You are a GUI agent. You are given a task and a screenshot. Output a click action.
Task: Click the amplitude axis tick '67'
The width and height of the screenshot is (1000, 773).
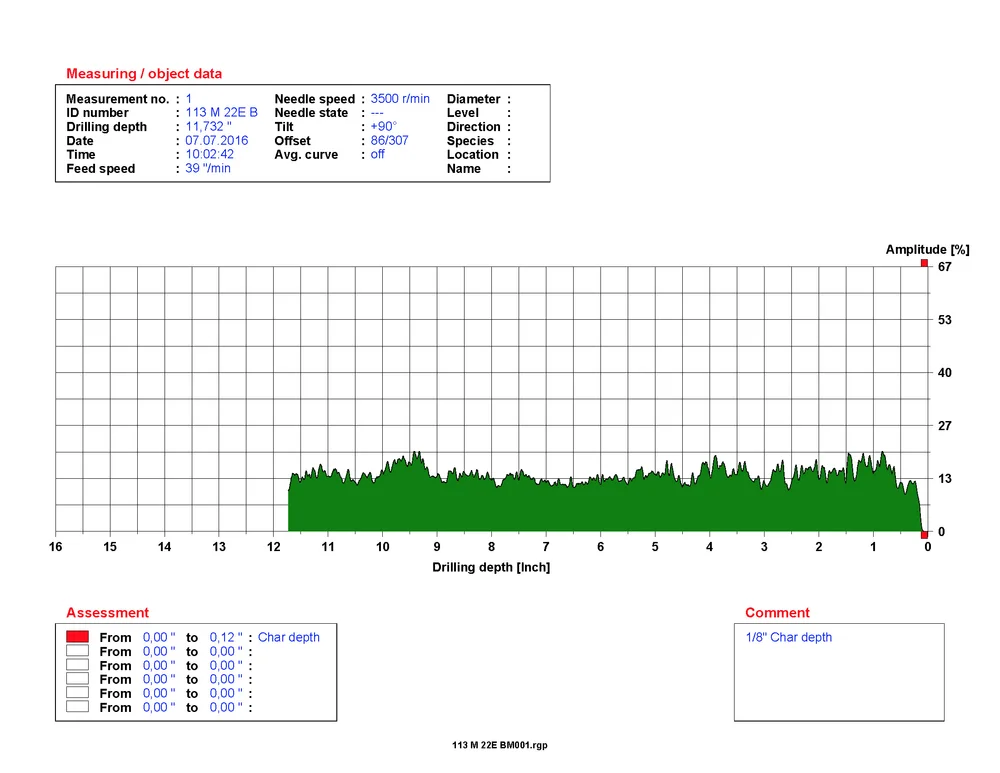coord(945,267)
